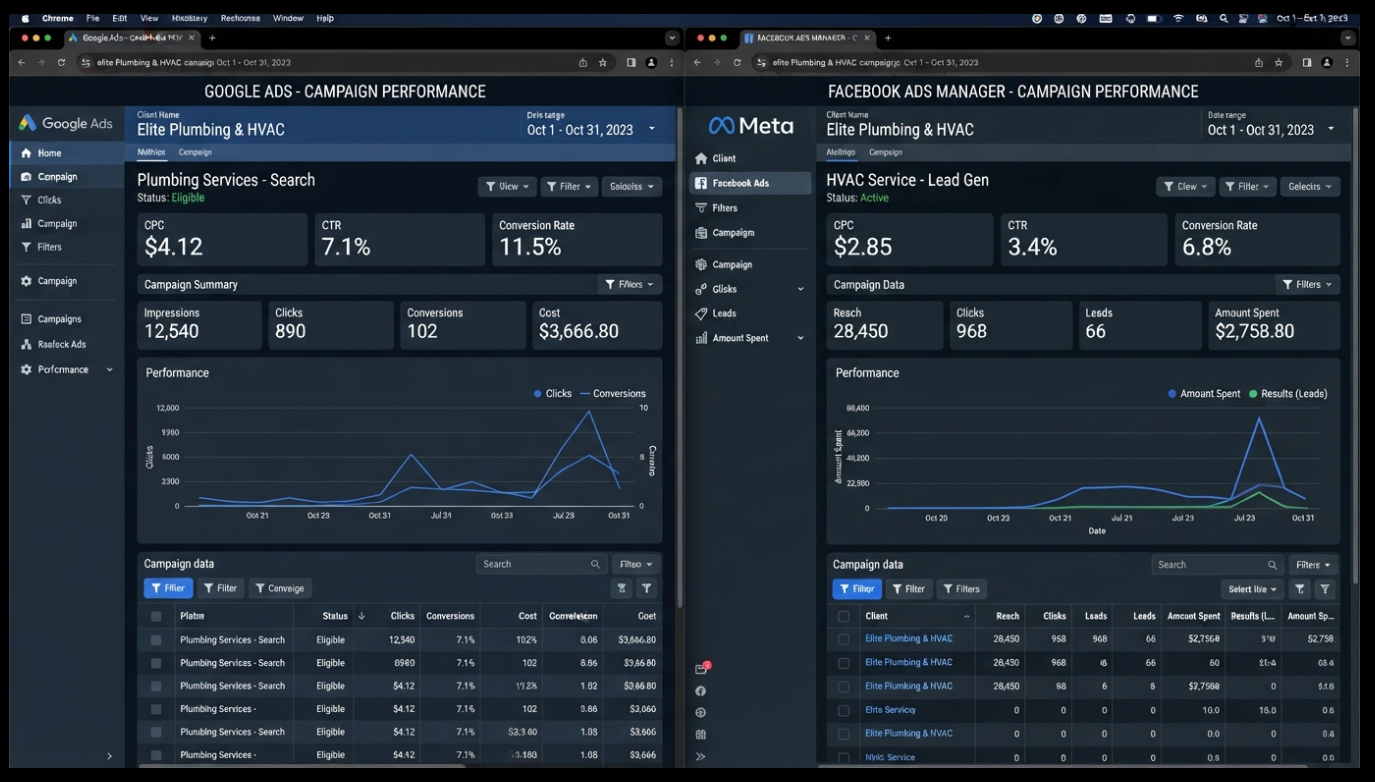This screenshot has width=1375, height=782.
Task: Click blue Filter button in Meta campaign data
Action: tap(857, 589)
